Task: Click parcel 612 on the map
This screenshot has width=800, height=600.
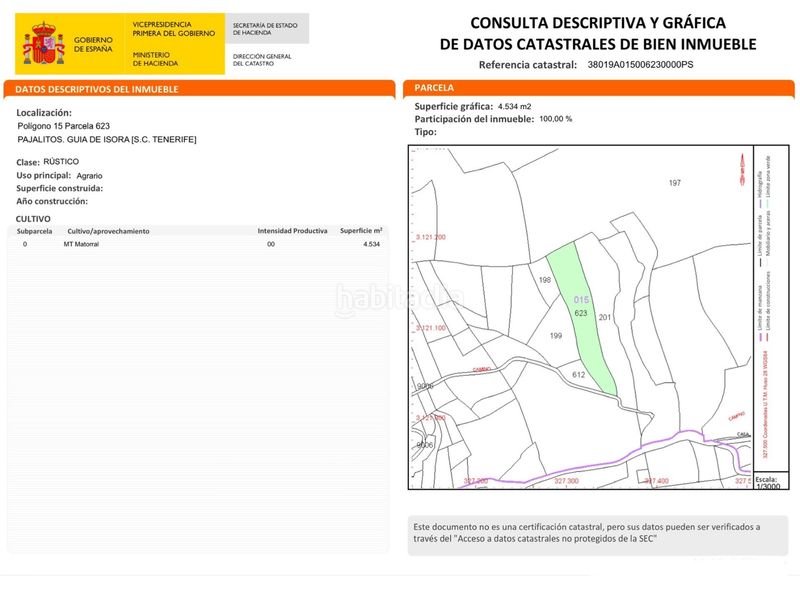Action: pos(579,374)
